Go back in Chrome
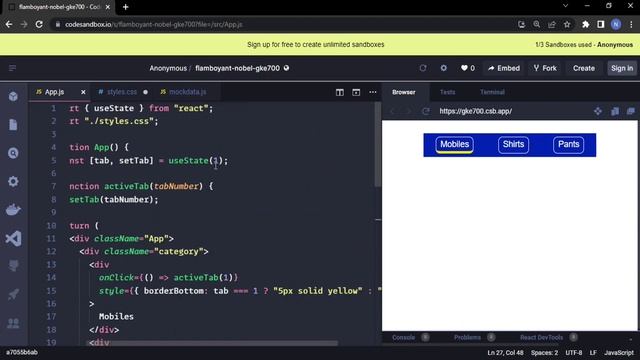The height and width of the screenshot is (360, 640). point(9,24)
